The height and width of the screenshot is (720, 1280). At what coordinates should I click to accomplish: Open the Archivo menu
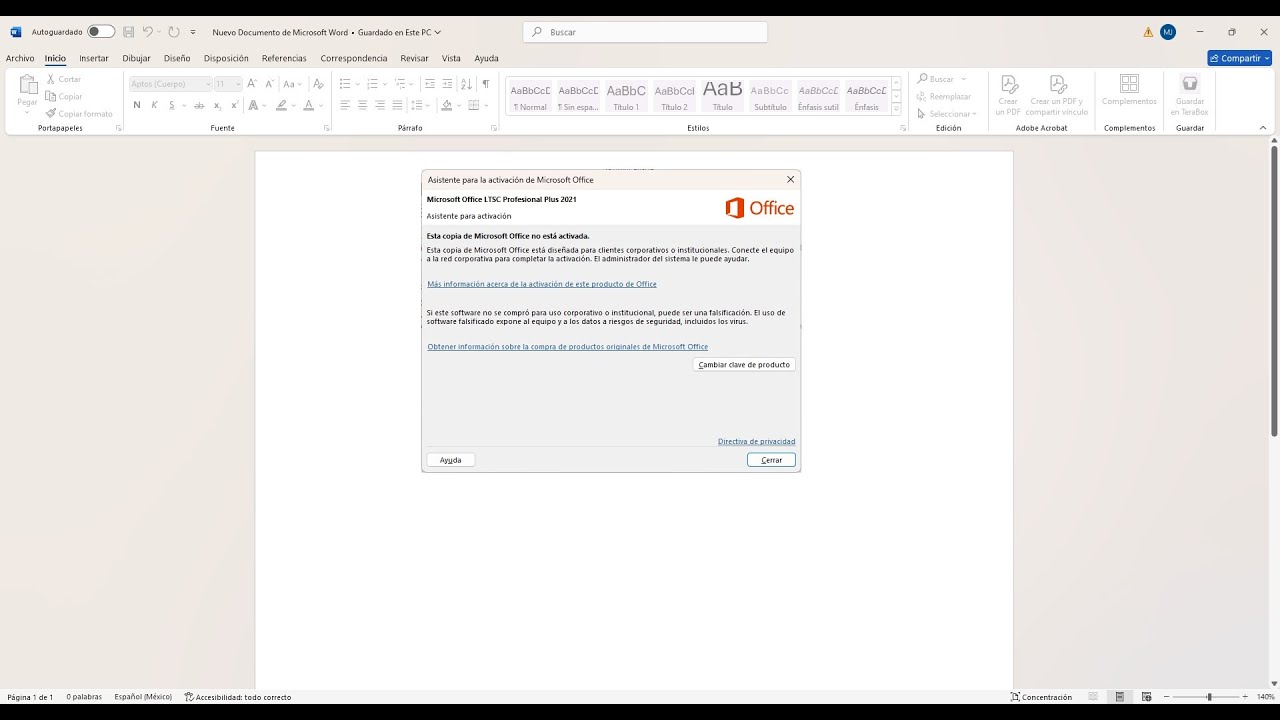click(x=20, y=58)
